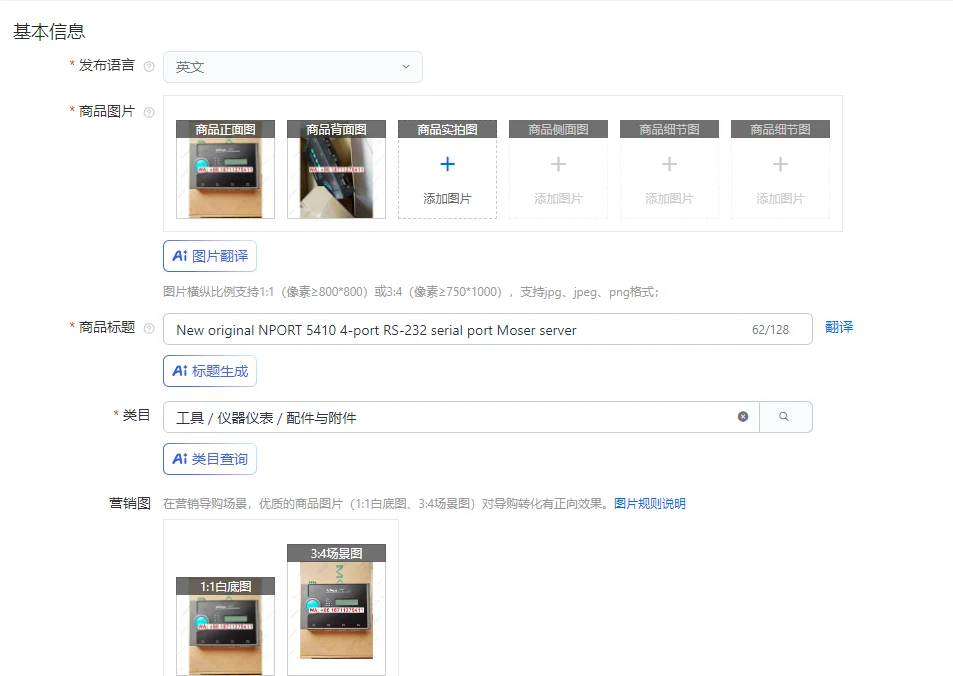This screenshot has width=953, height=676.
Task: Click the 62/128 character counter
Action: coord(770,330)
